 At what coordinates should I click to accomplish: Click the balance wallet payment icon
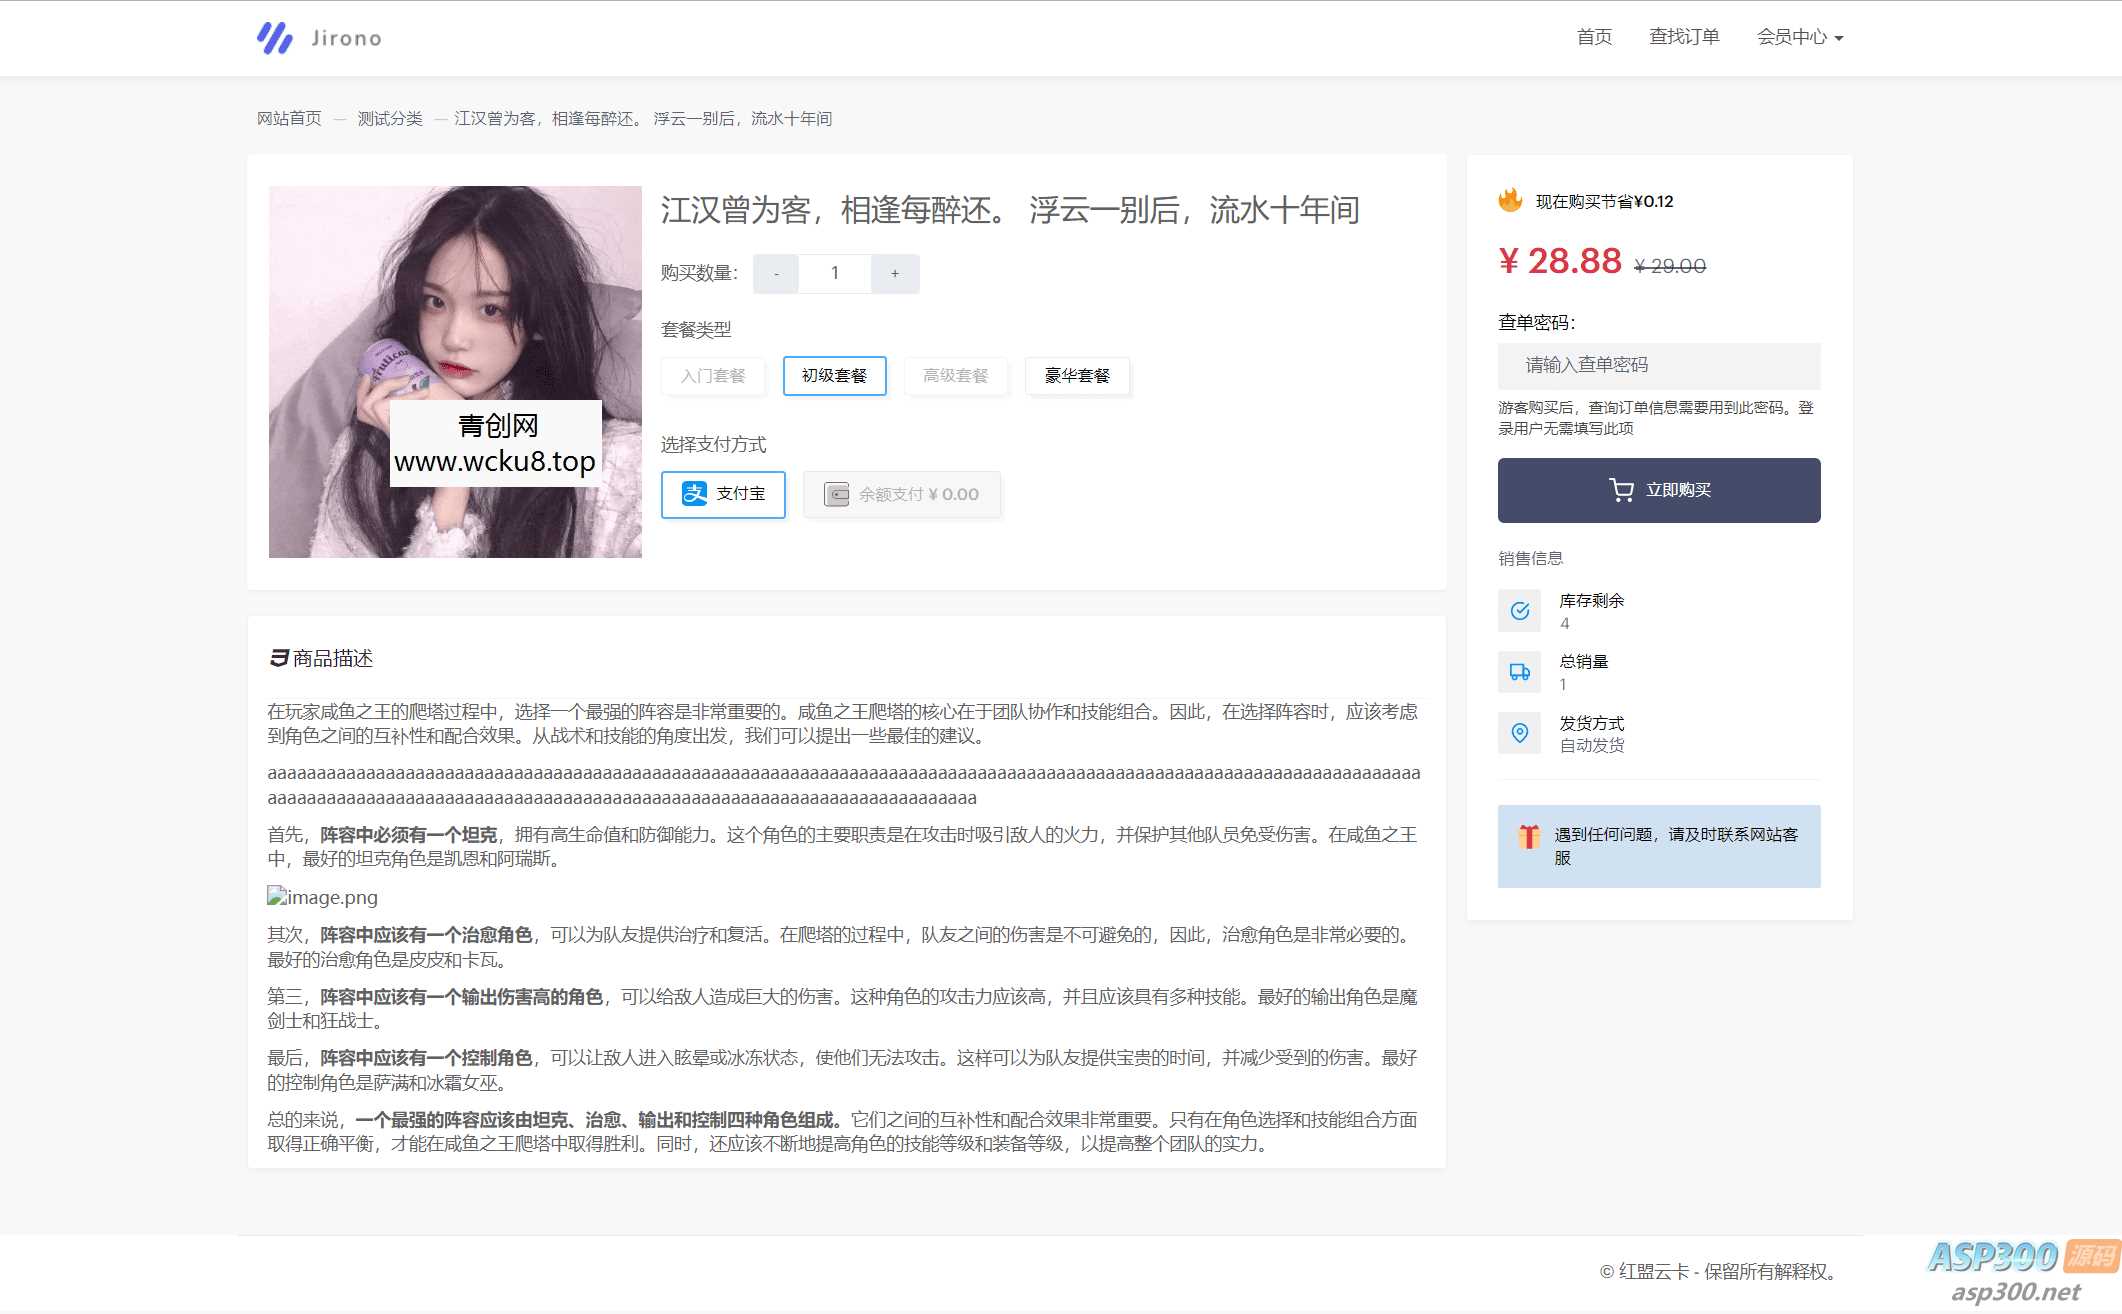(x=837, y=494)
